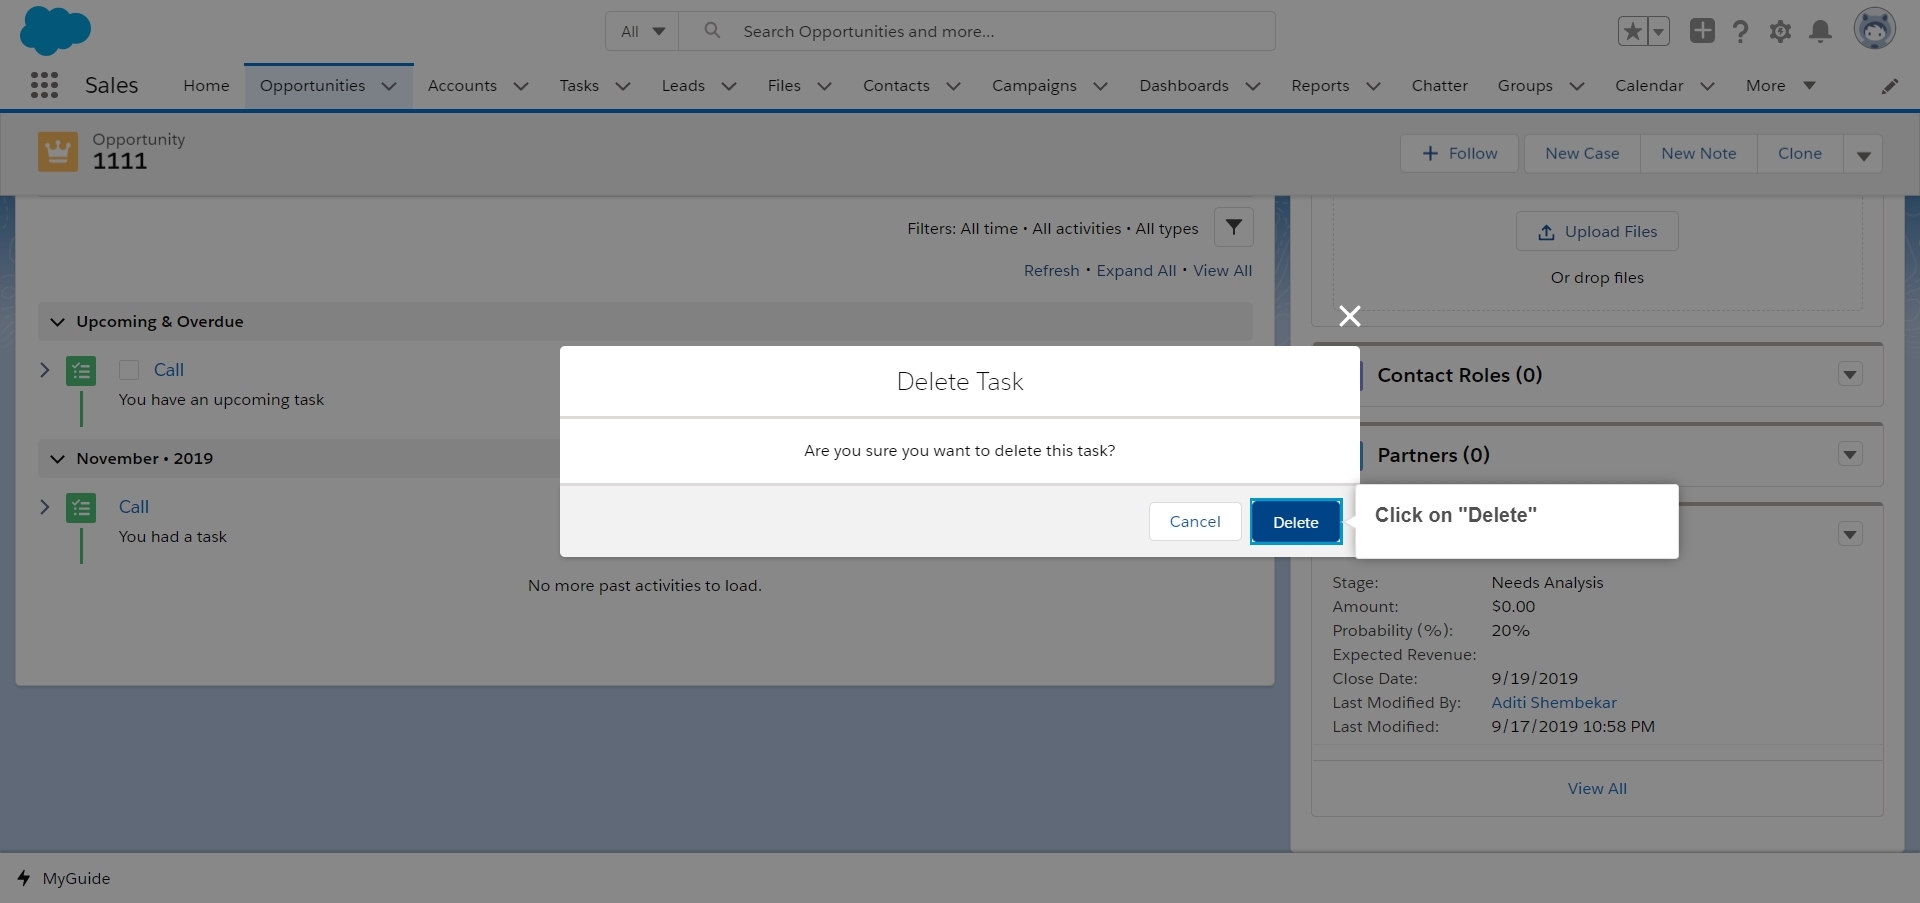The image size is (1920, 903).
Task: Open the search scope All dropdown
Action: point(642,31)
